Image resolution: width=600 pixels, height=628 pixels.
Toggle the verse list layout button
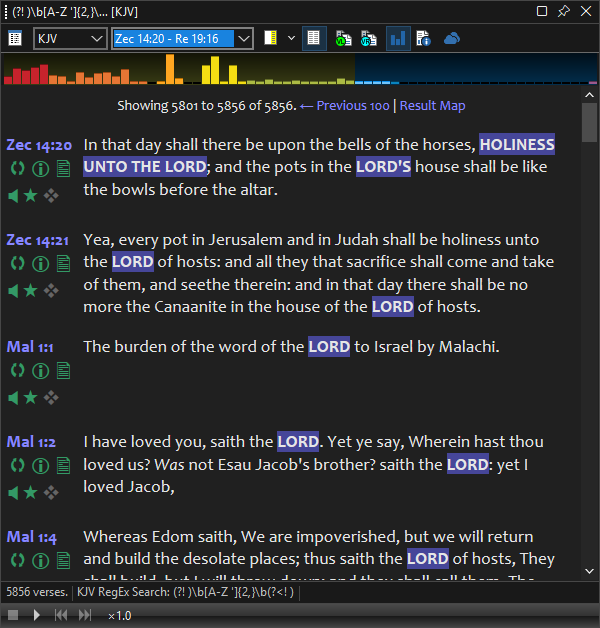(x=314, y=38)
